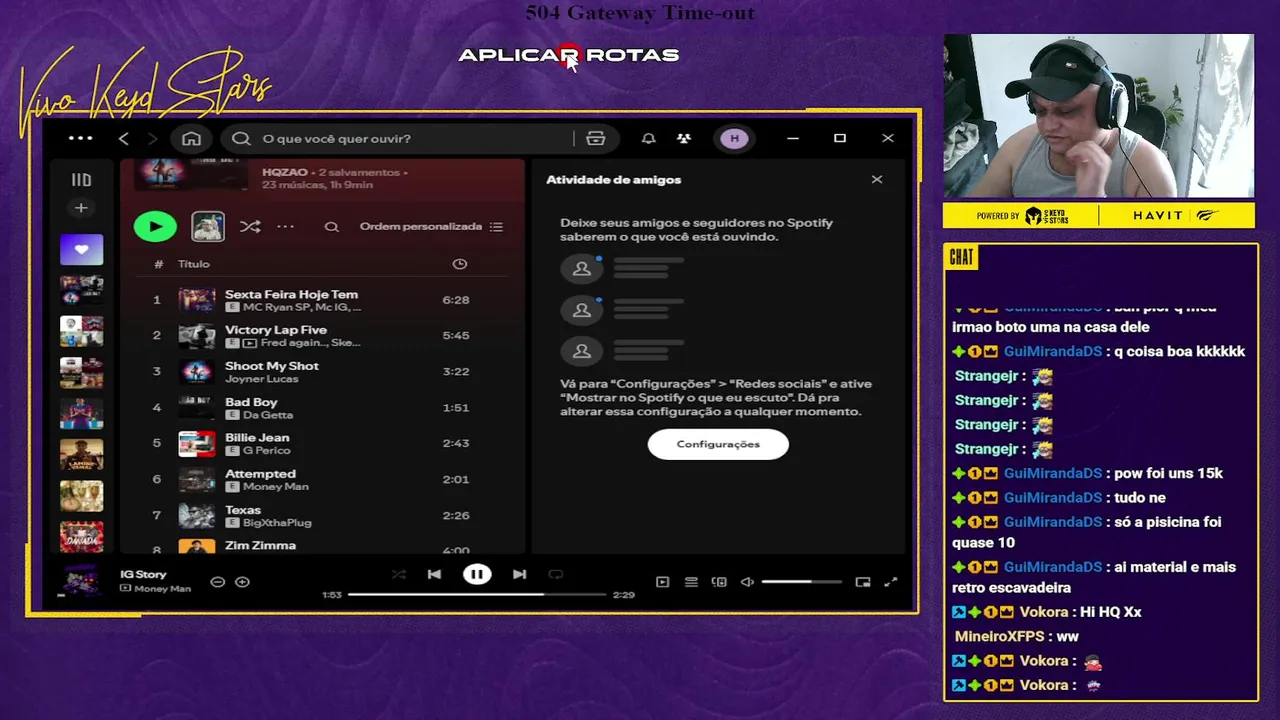Enter full screen player mode

[x=891, y=582]
